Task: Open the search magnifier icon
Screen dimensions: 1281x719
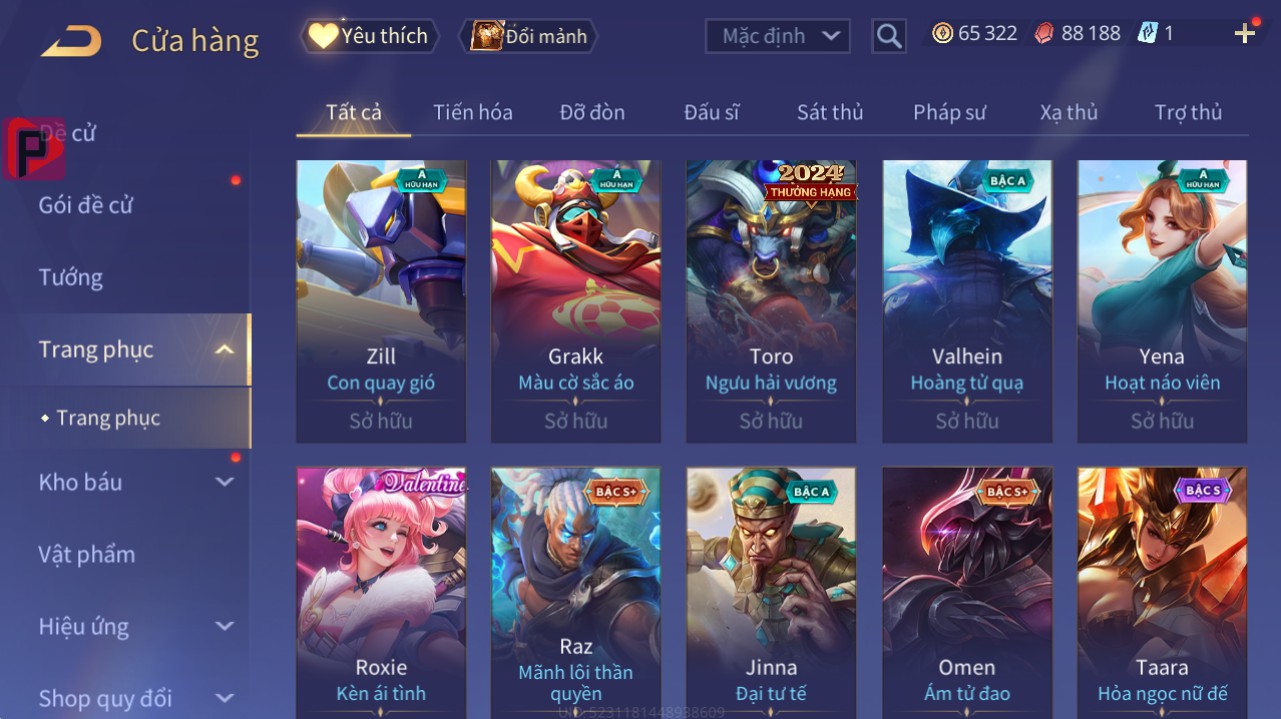Action: (x=888, y=37)
